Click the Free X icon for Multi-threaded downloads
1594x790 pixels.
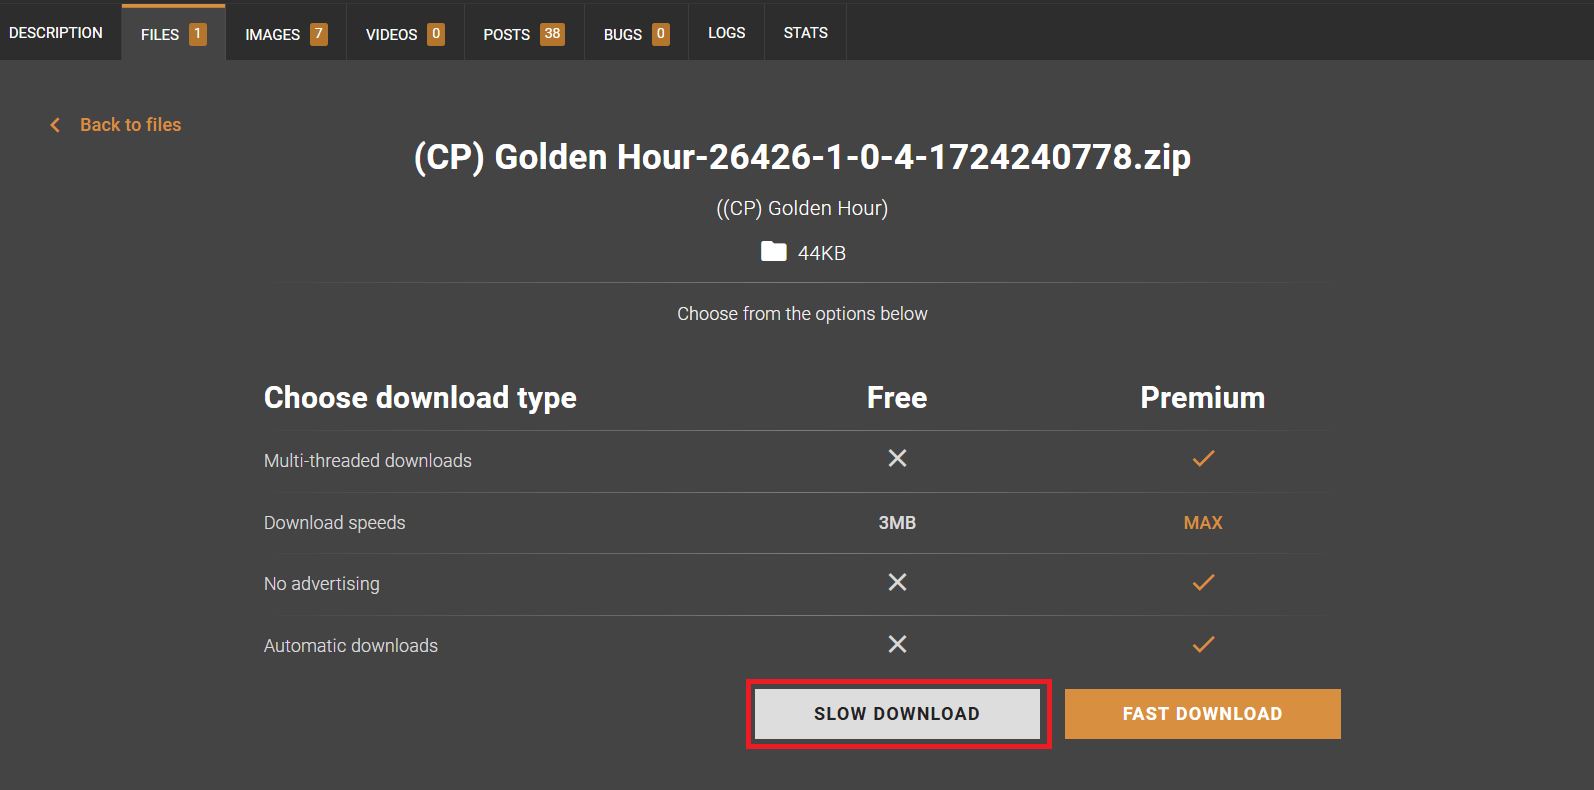[897, 458]
